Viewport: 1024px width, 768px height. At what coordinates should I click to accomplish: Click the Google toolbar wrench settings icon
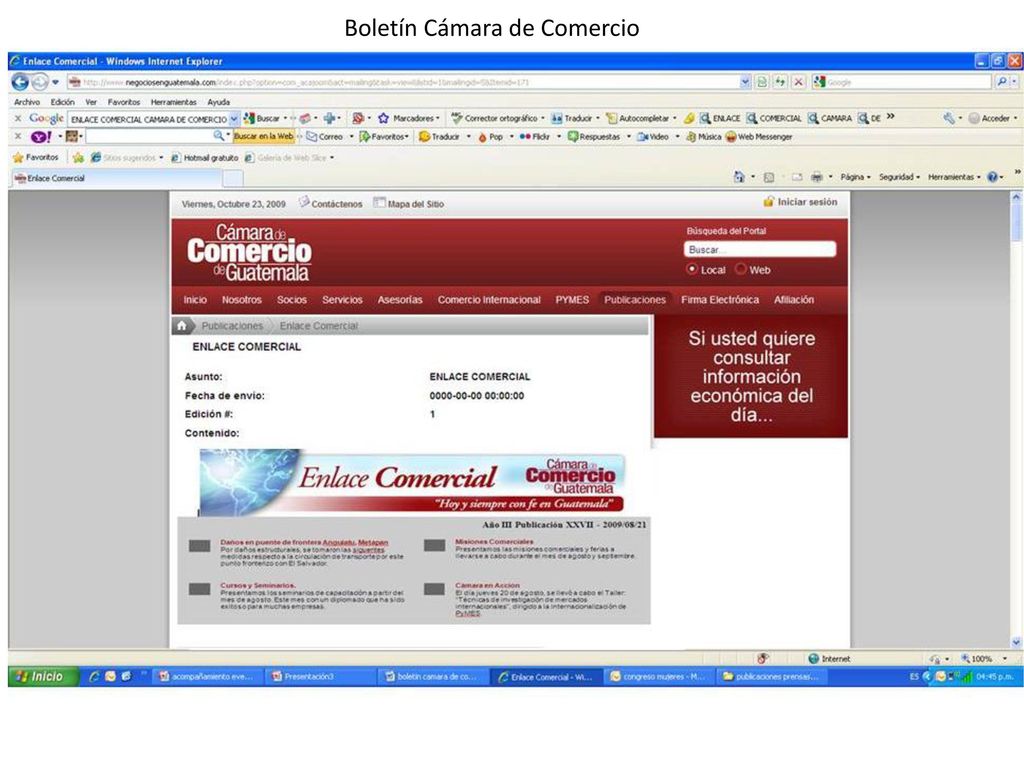949,118
